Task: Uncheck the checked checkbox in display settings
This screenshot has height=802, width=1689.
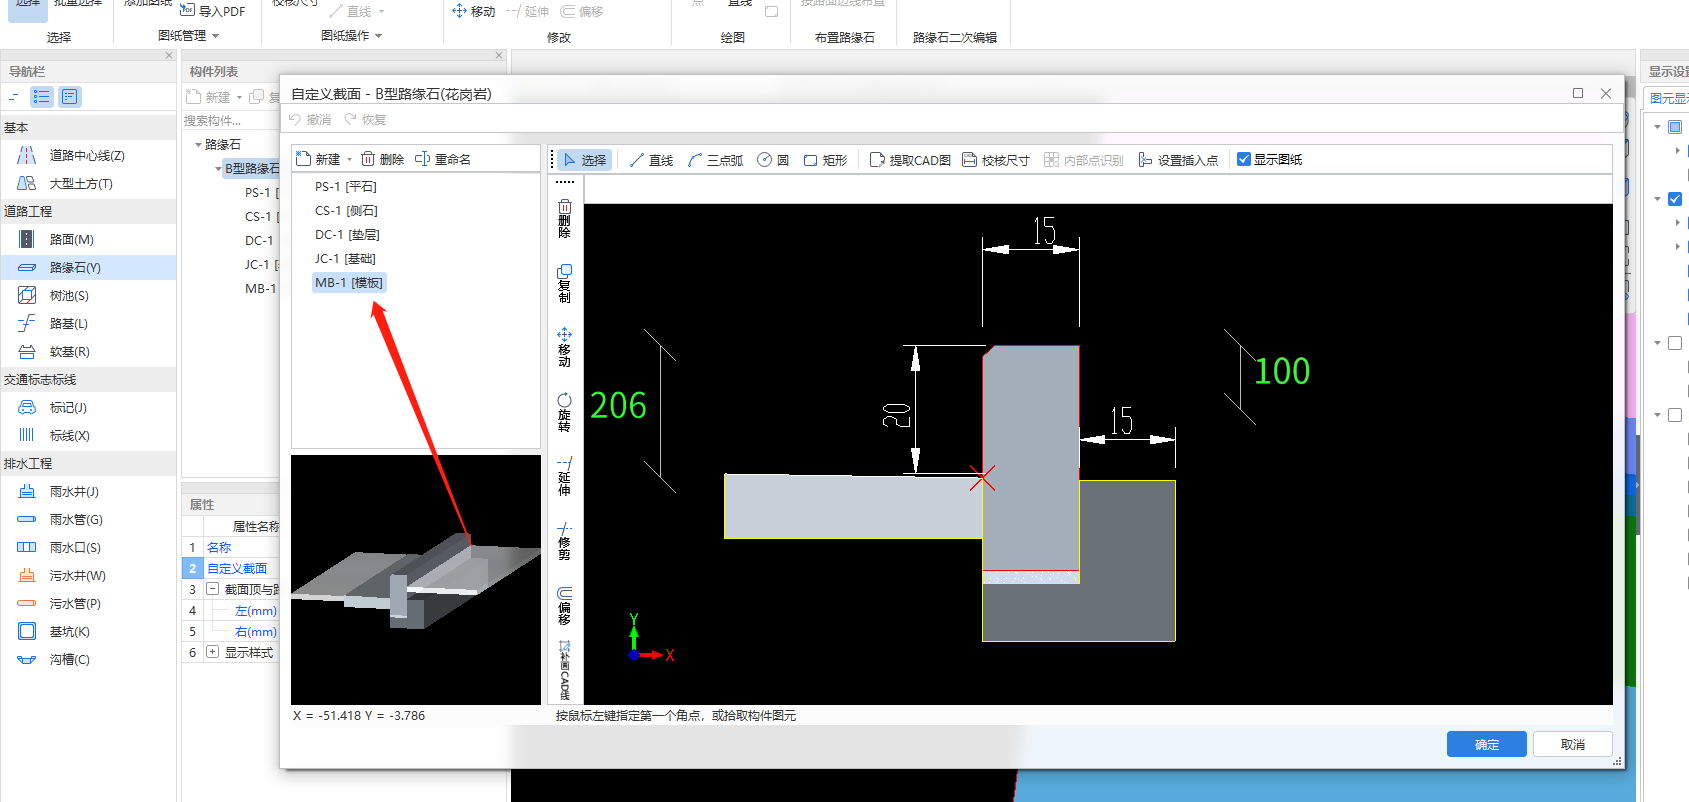Action: coord(1675,199)
